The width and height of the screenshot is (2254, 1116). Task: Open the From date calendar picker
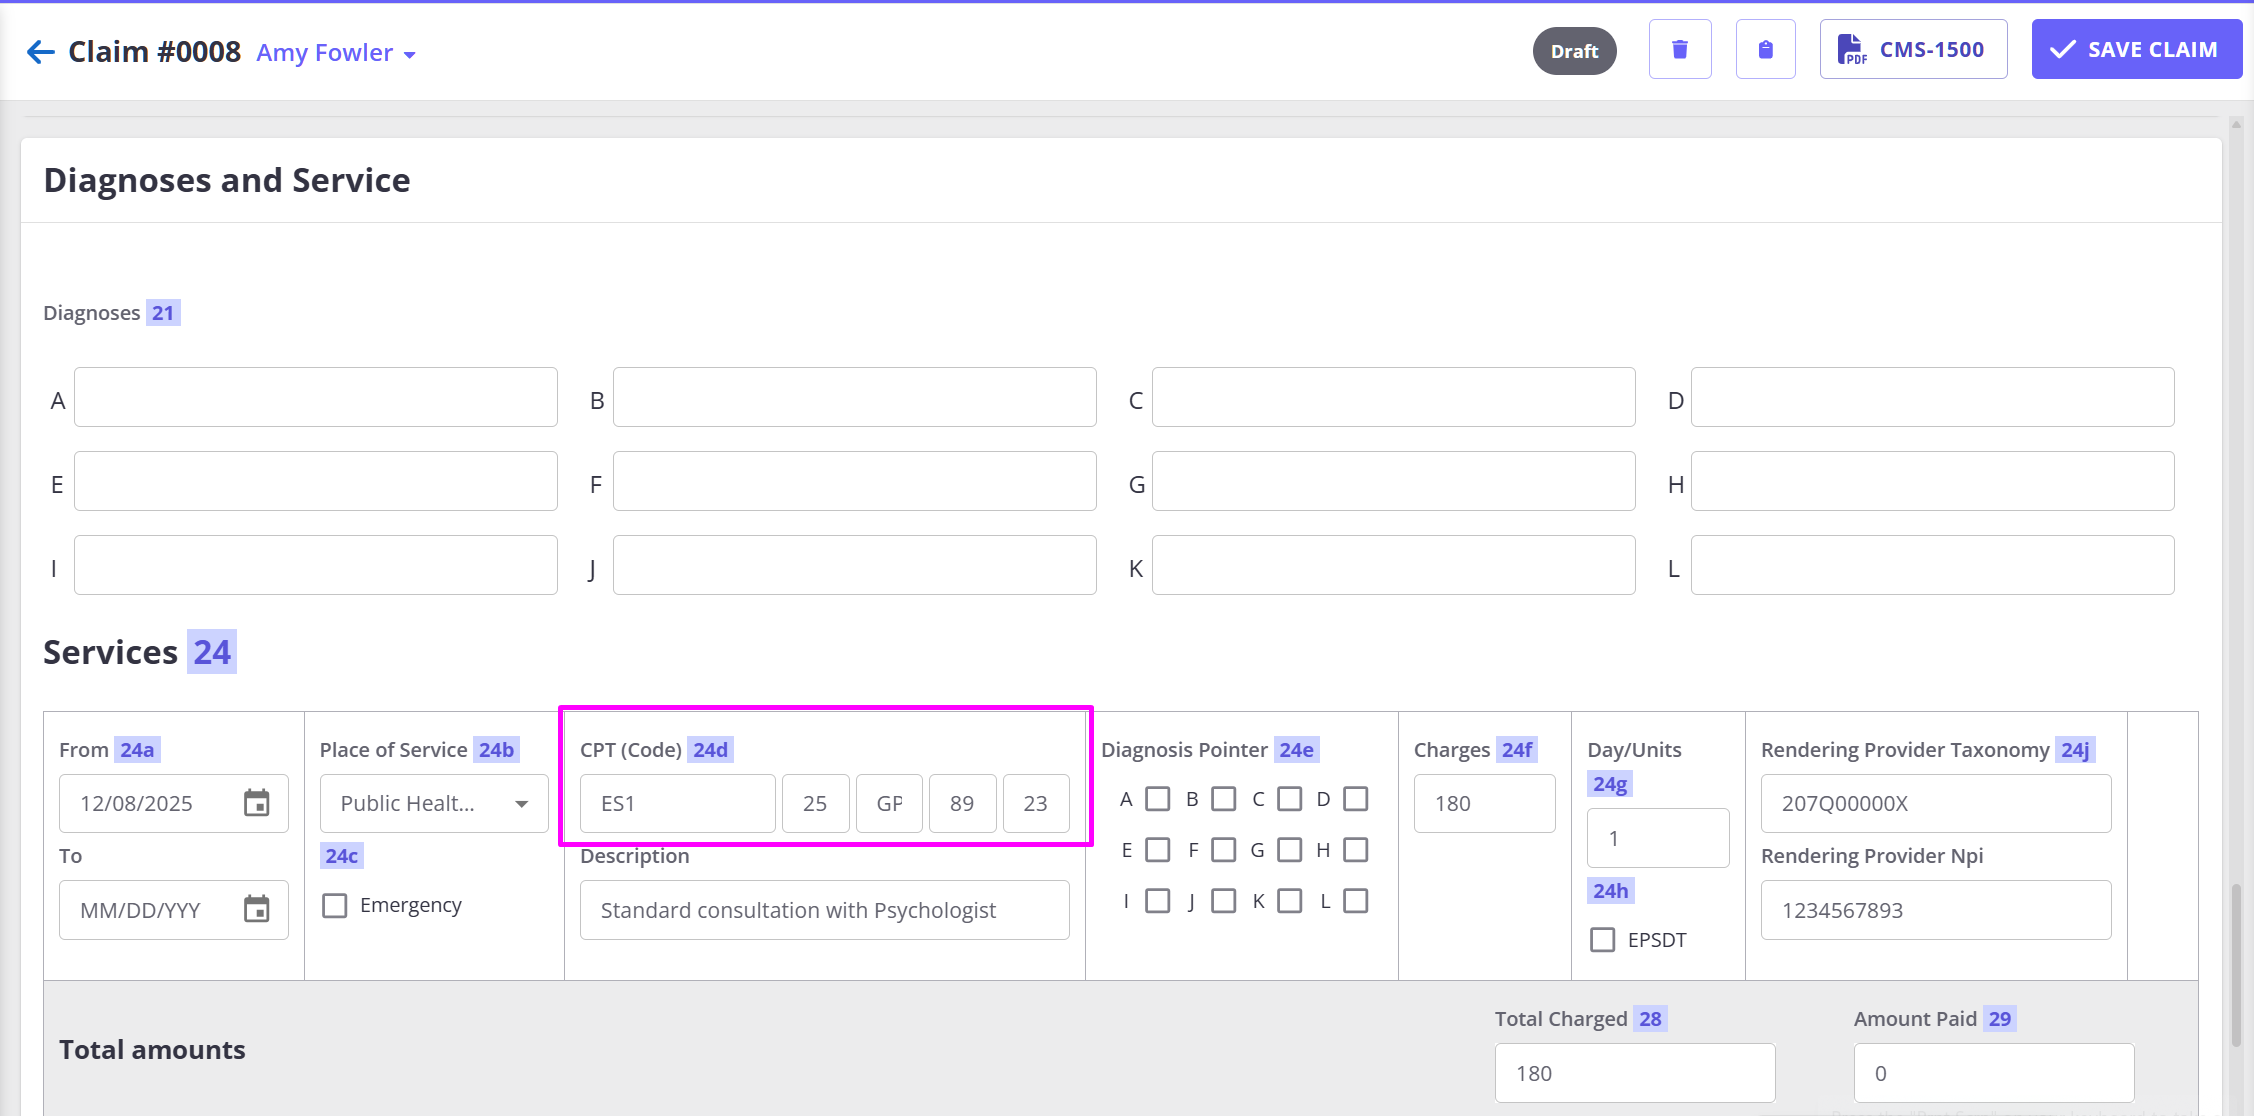coord(257,803)
